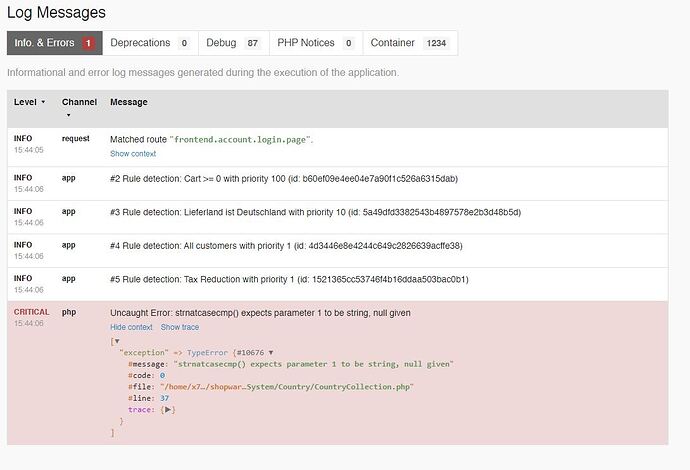This screenshot has height=470, width=690.
Task: Show trace for the uncaught error
Action: [180, 327]
